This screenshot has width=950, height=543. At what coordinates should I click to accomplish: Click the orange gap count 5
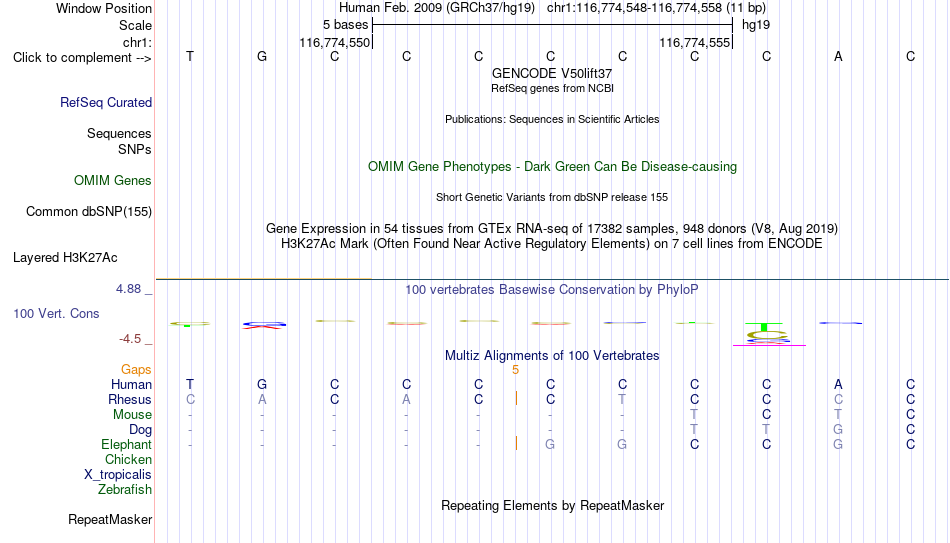(x=516, y=370)
